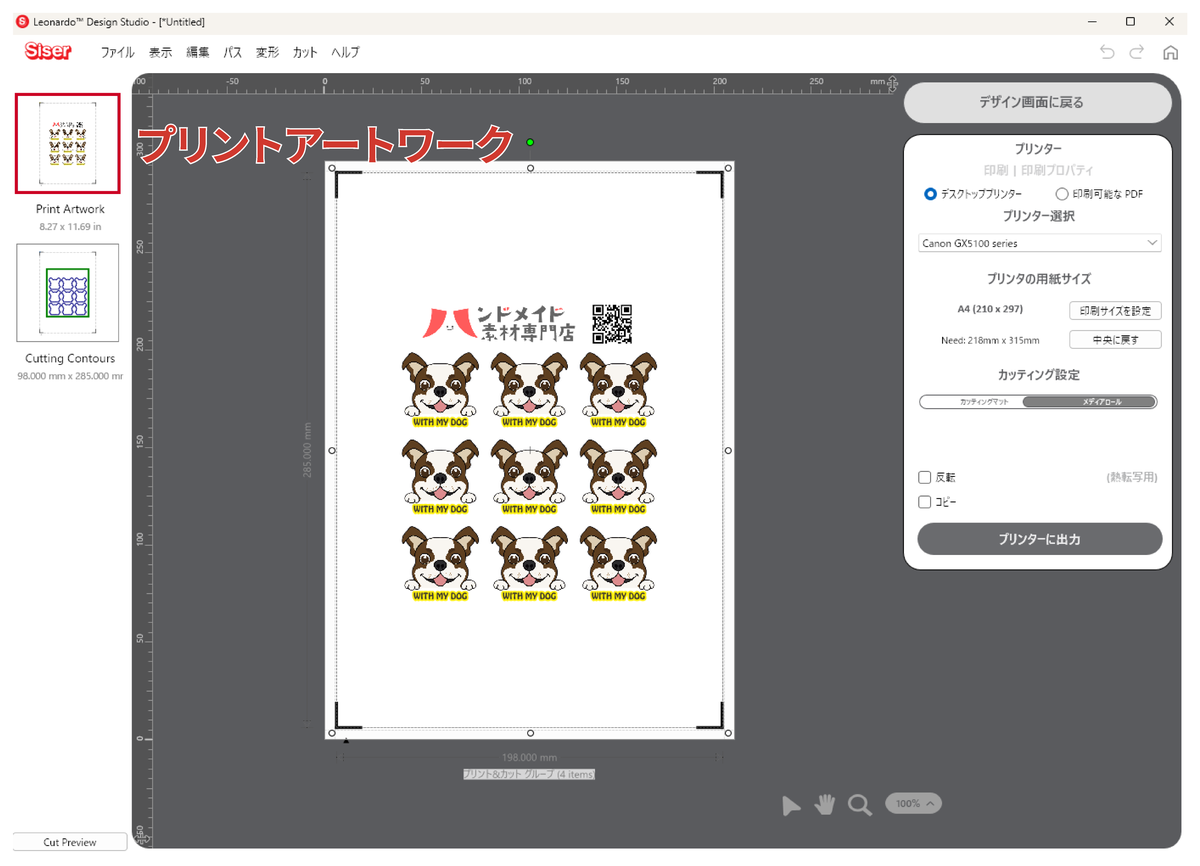Select the arrow pointer tool
1200x866 pixels.
click(x=792, y=805)
